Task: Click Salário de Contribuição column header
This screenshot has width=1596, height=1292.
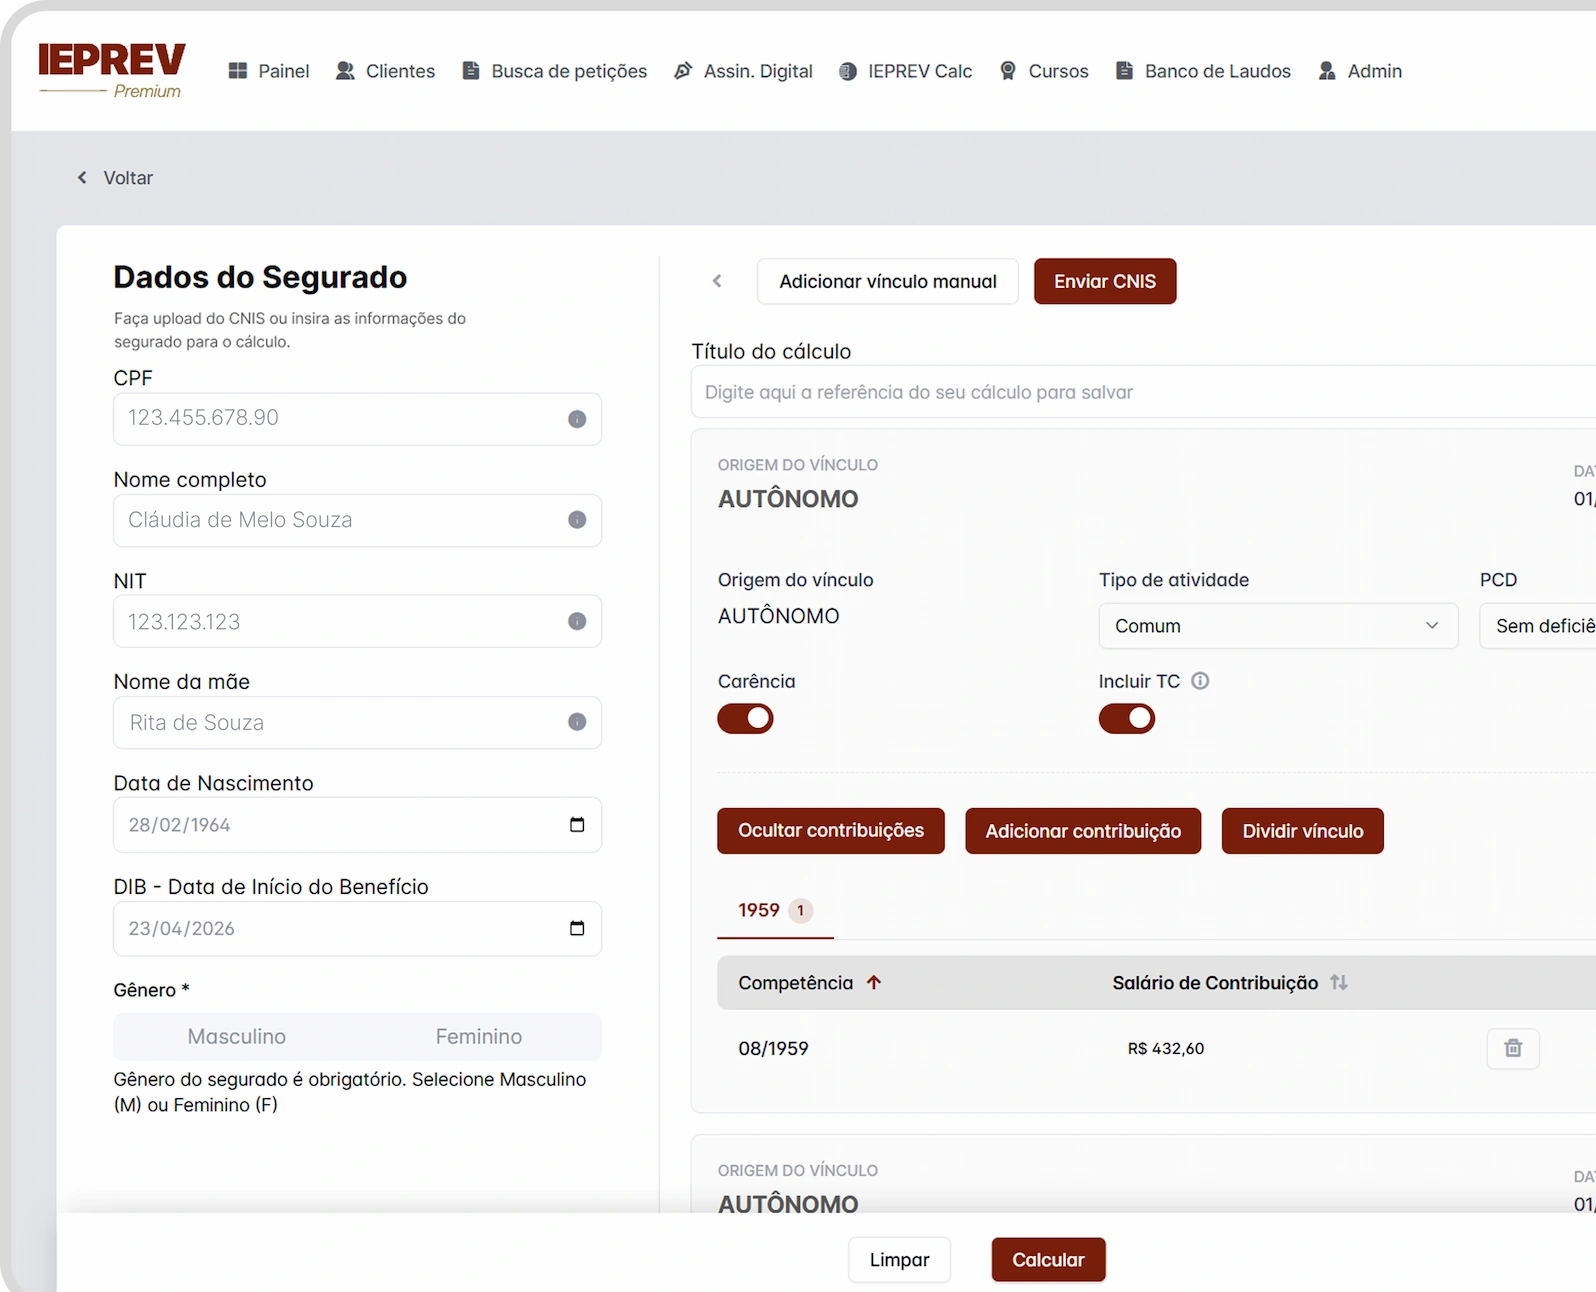Action: coord(1215,983)
